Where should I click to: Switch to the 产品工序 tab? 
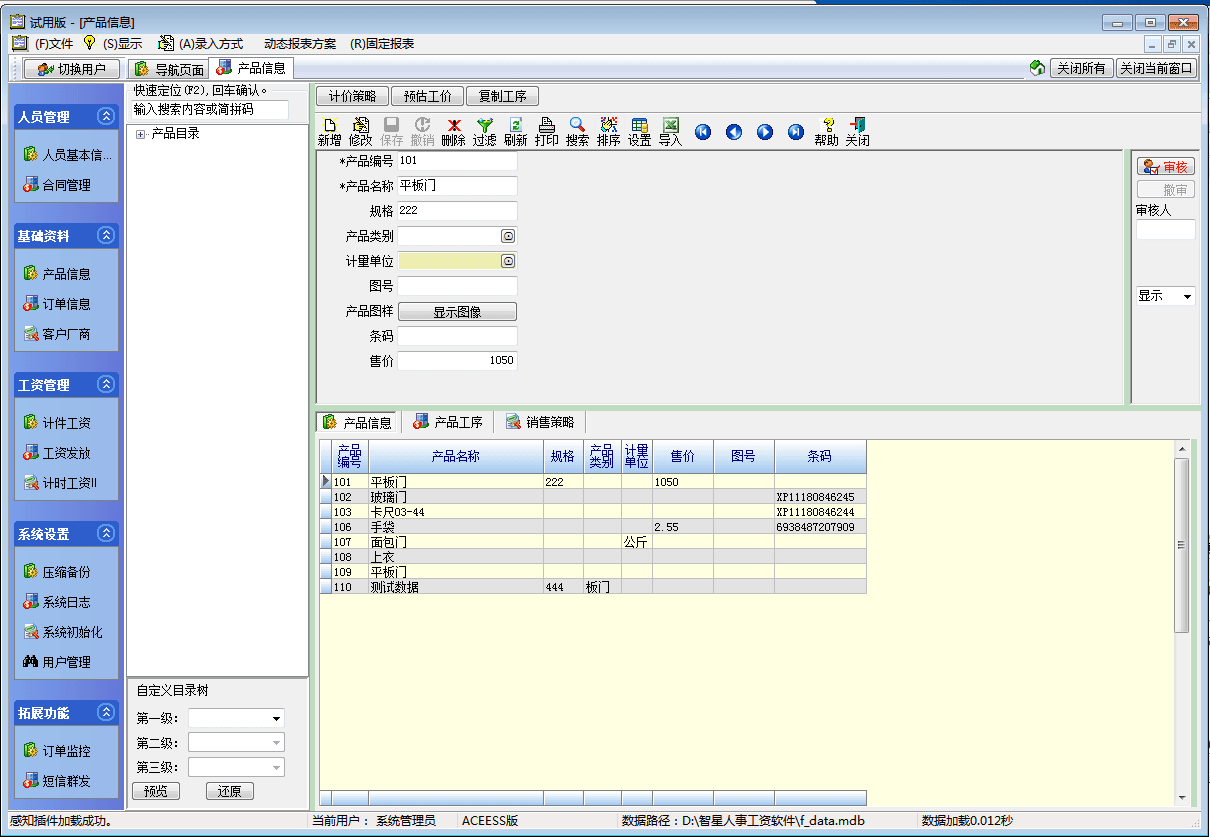[x=448, y=422]
